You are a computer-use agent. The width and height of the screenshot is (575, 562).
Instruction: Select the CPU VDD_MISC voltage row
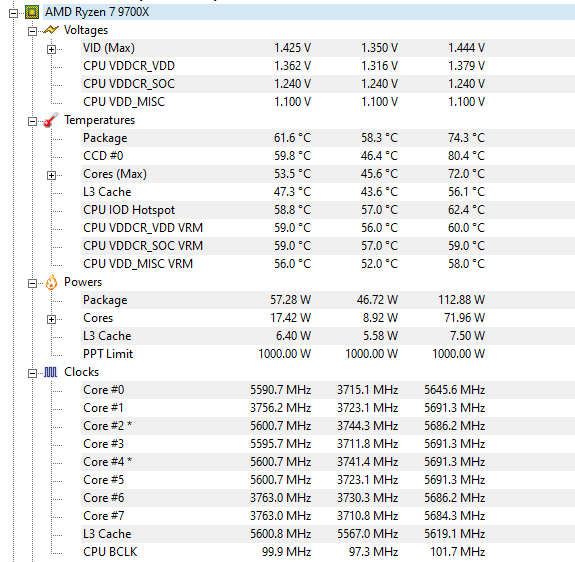click(x=328, y=102)
